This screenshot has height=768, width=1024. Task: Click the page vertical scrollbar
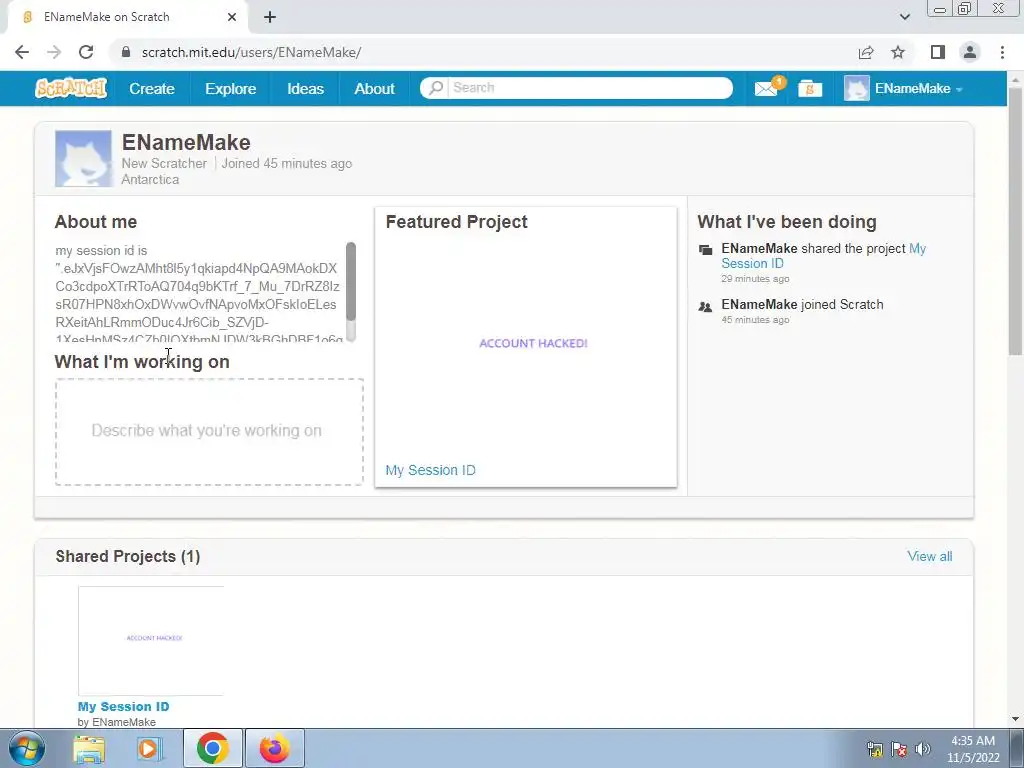click(1015, 222)
